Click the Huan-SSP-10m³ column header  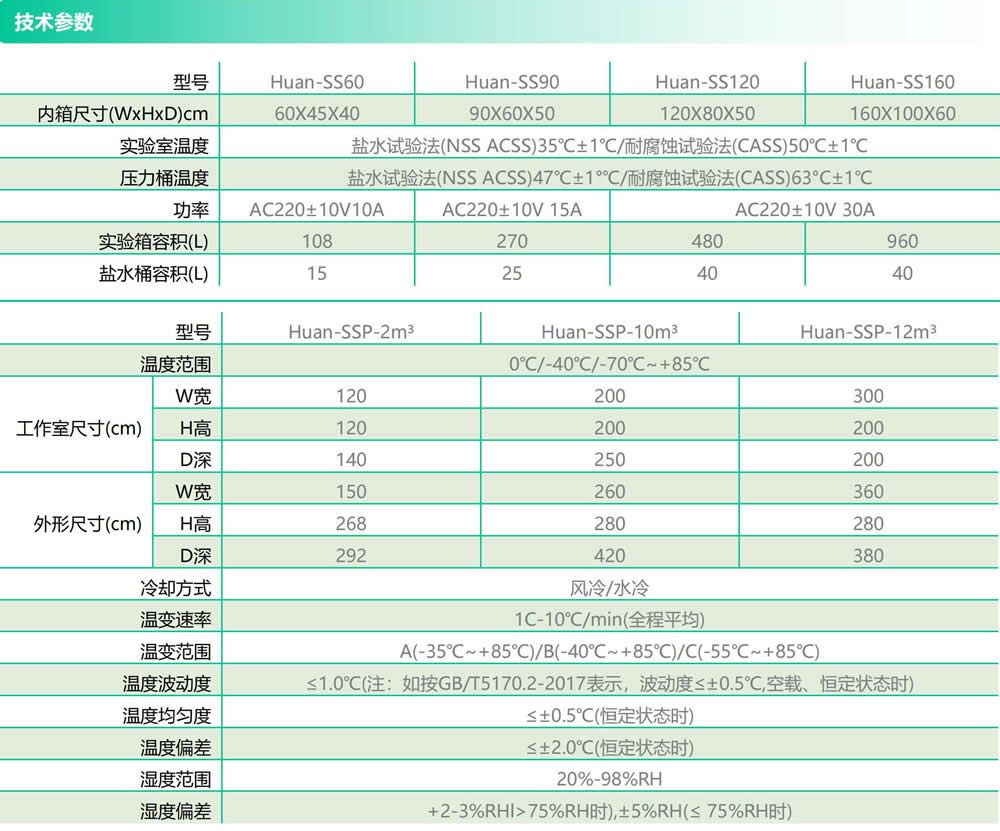tap(609, 332)
